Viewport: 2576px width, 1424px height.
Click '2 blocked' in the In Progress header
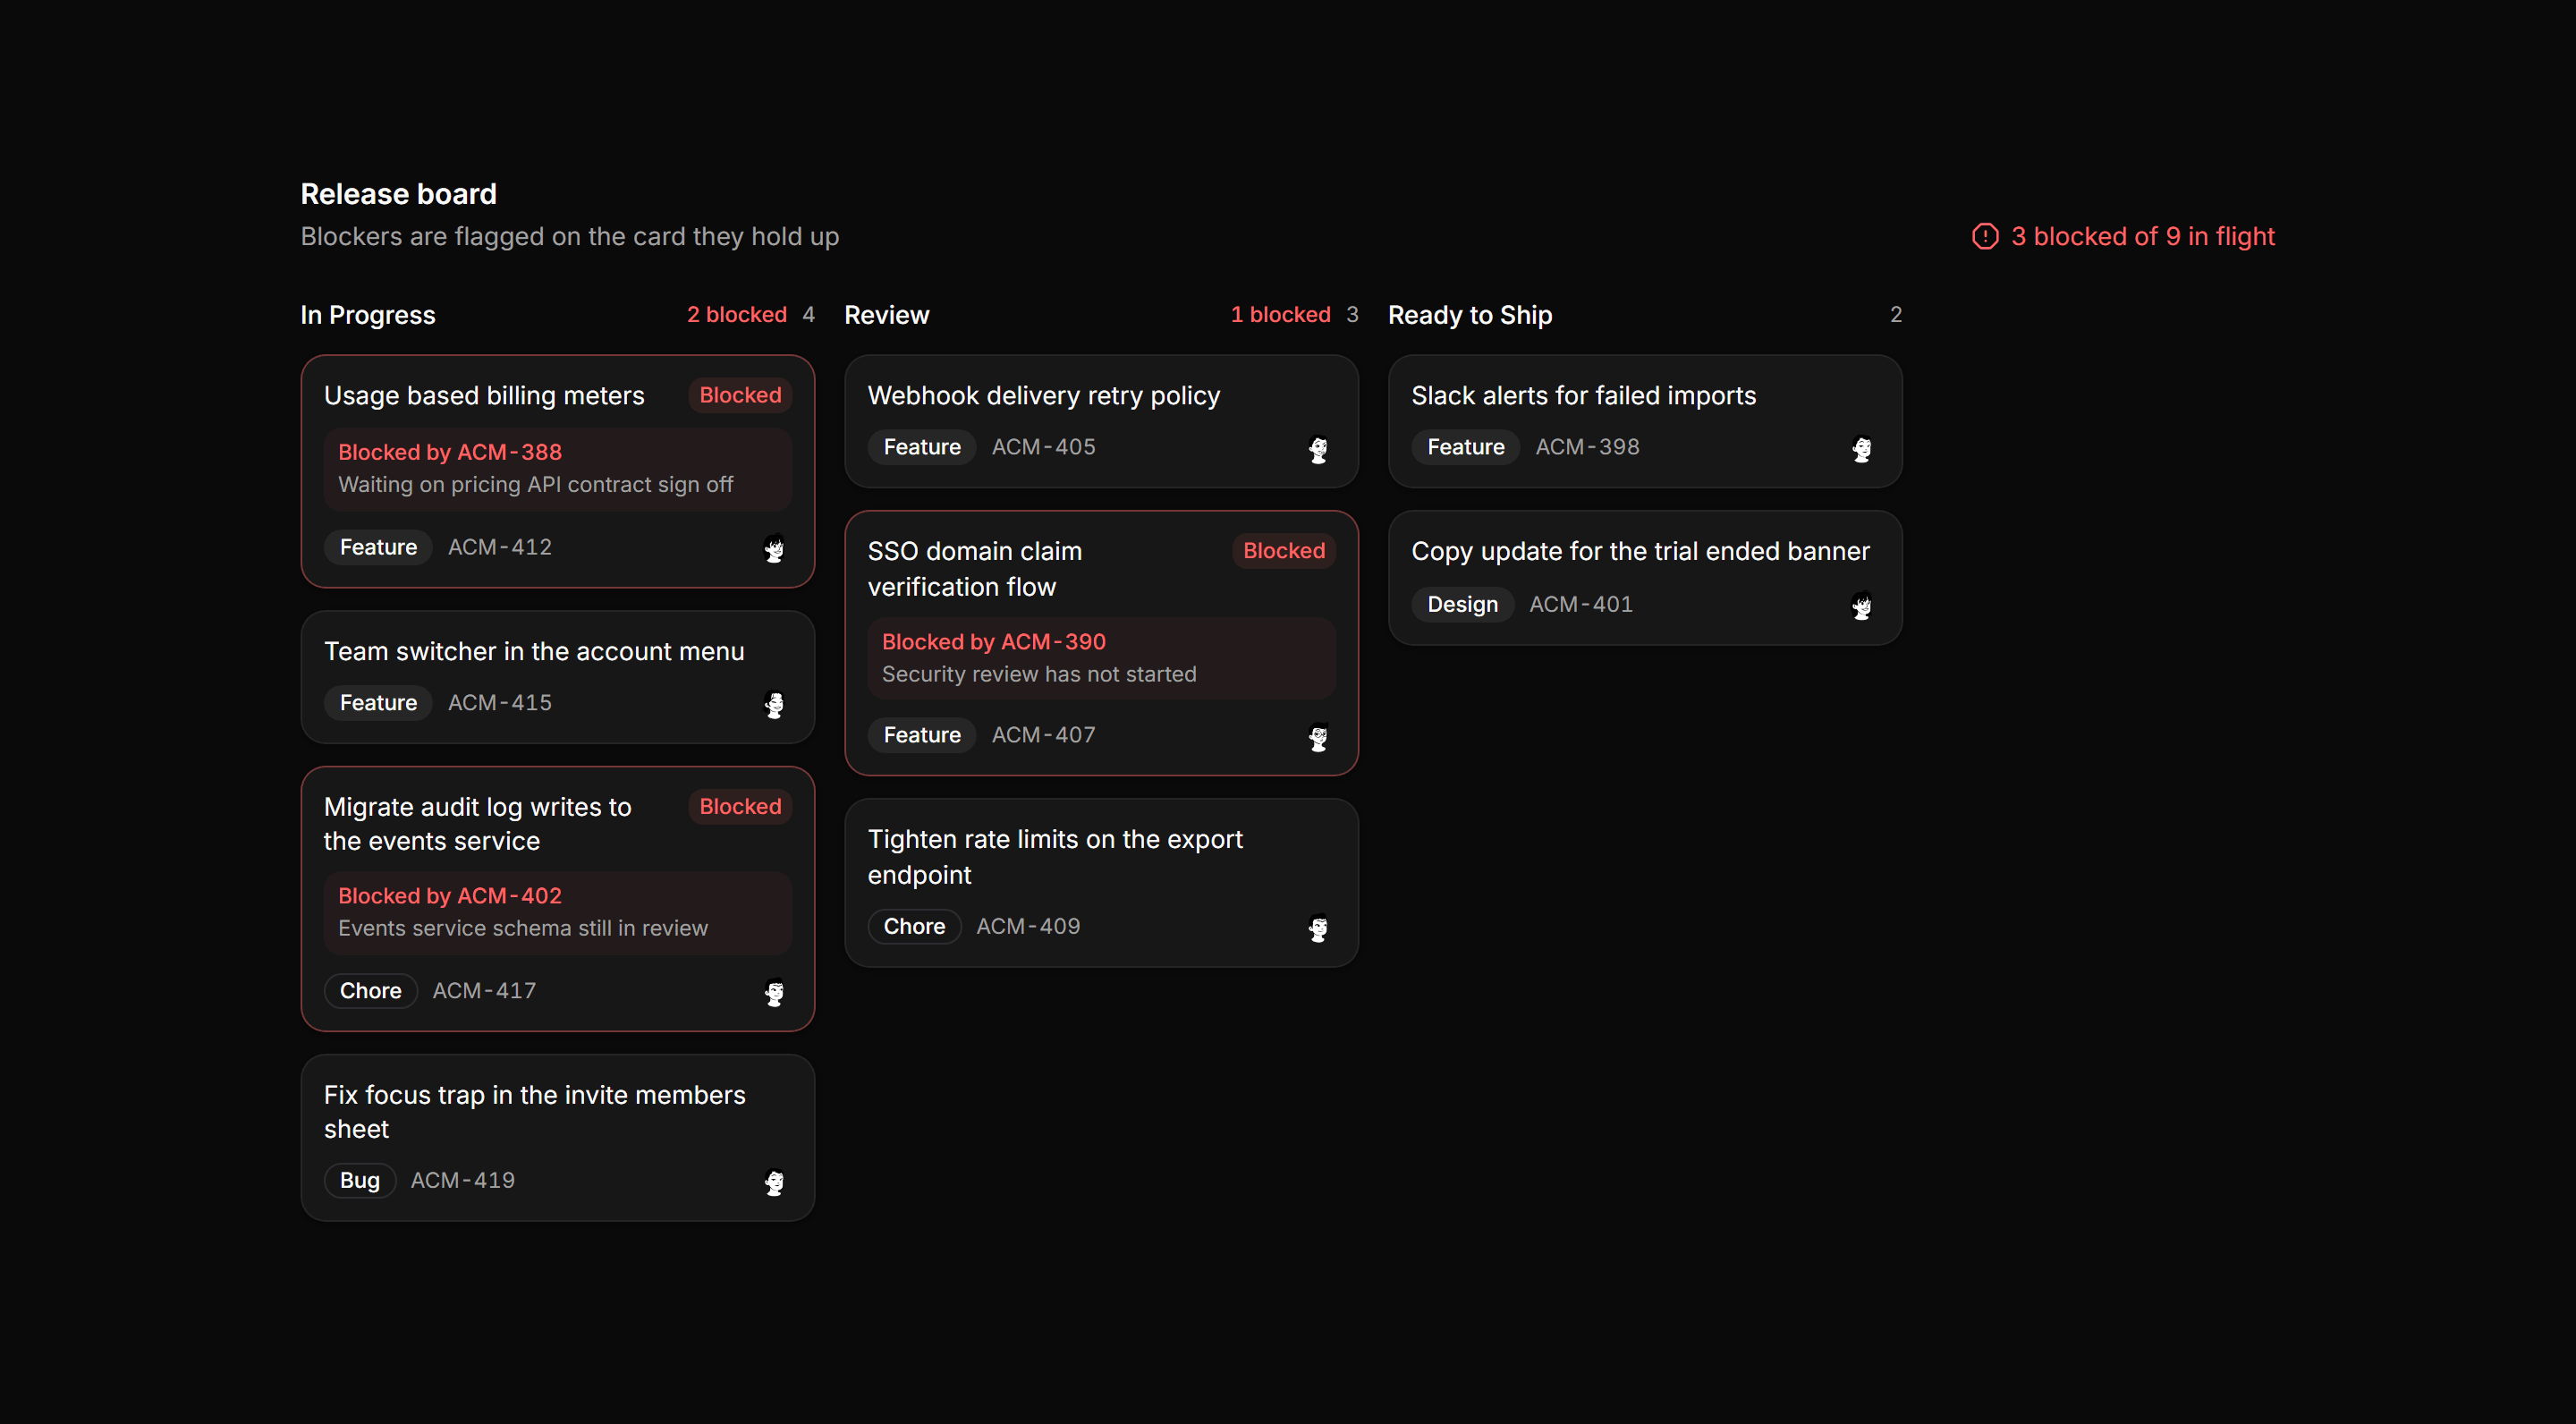pos(737,315)
